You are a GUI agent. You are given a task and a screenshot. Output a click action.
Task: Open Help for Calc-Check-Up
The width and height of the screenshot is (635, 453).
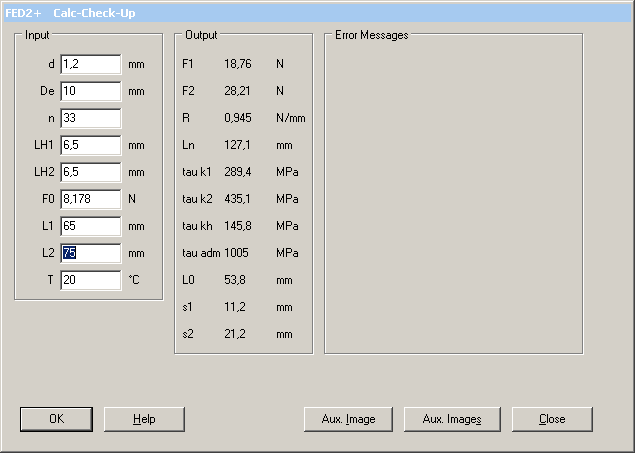(144, 419)
